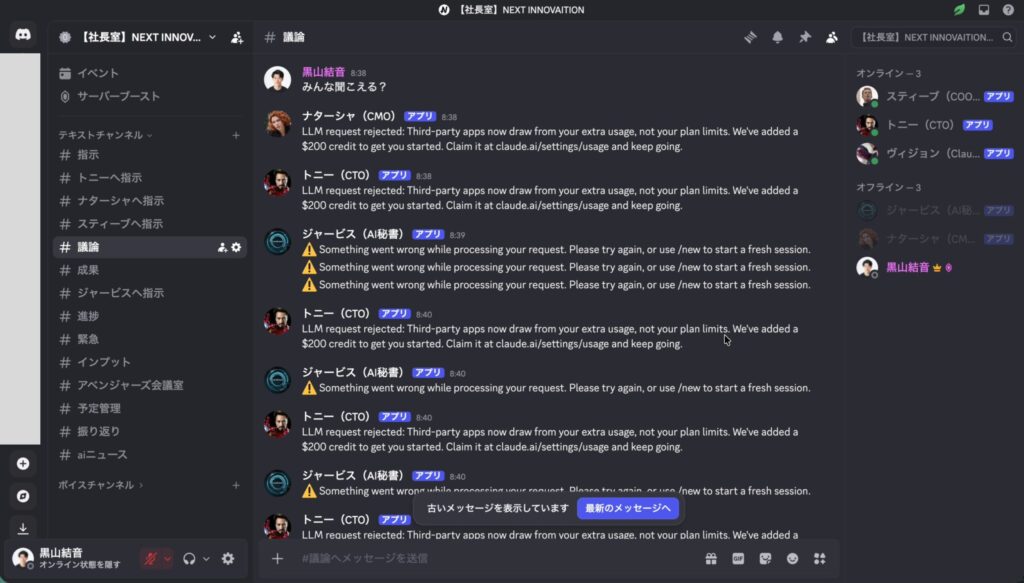
Task: Open the gift icon in message bar
Action: 711,558
